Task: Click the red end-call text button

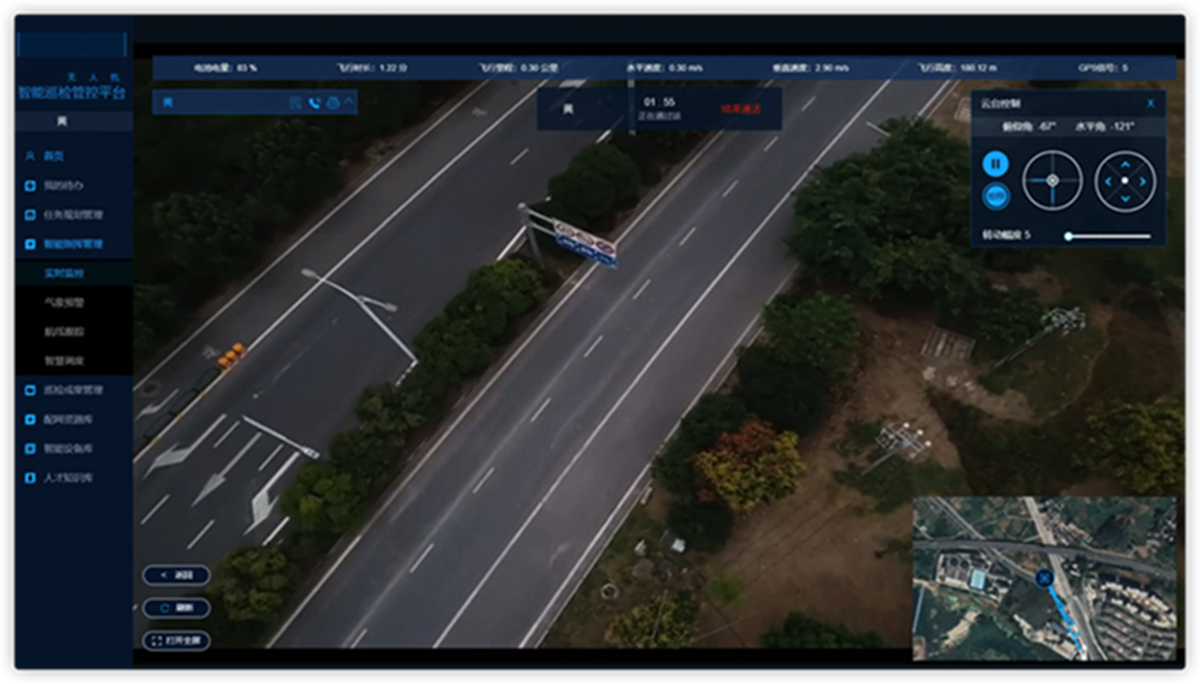Action: coord(740,109)
